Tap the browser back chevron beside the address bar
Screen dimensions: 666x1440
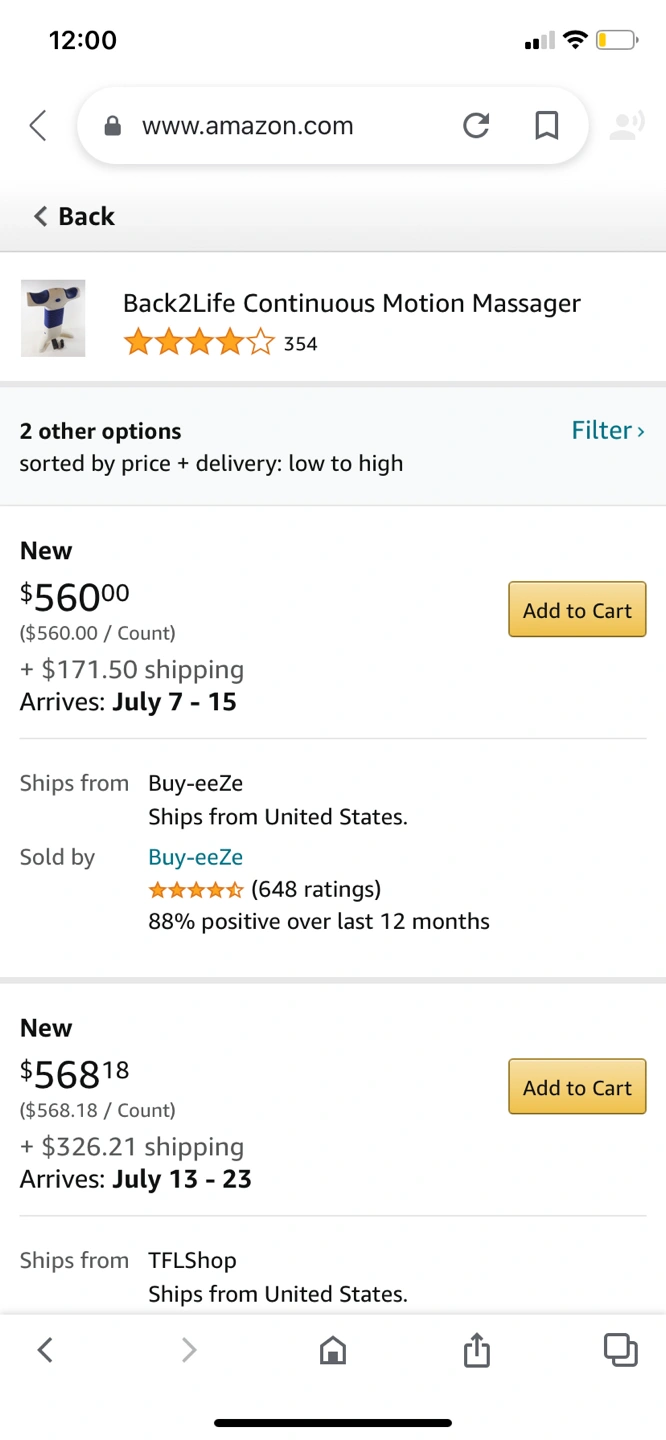pyautogui.click(x=38, y=126)
